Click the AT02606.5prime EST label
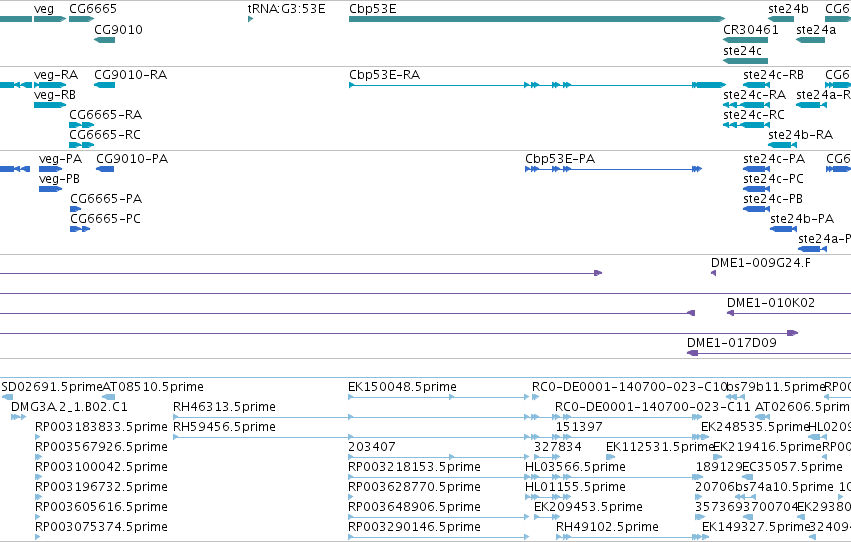Screen dimensions: 851x542 click(x=803, y=407)
